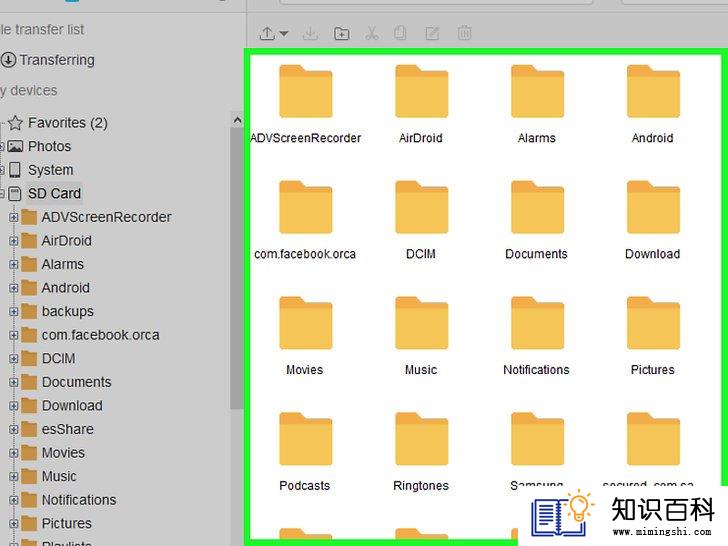The height and width of the screenshot is (546, 728).
Task: Select Favorites (2) in the device tree
Action: (x=58, y=123)
